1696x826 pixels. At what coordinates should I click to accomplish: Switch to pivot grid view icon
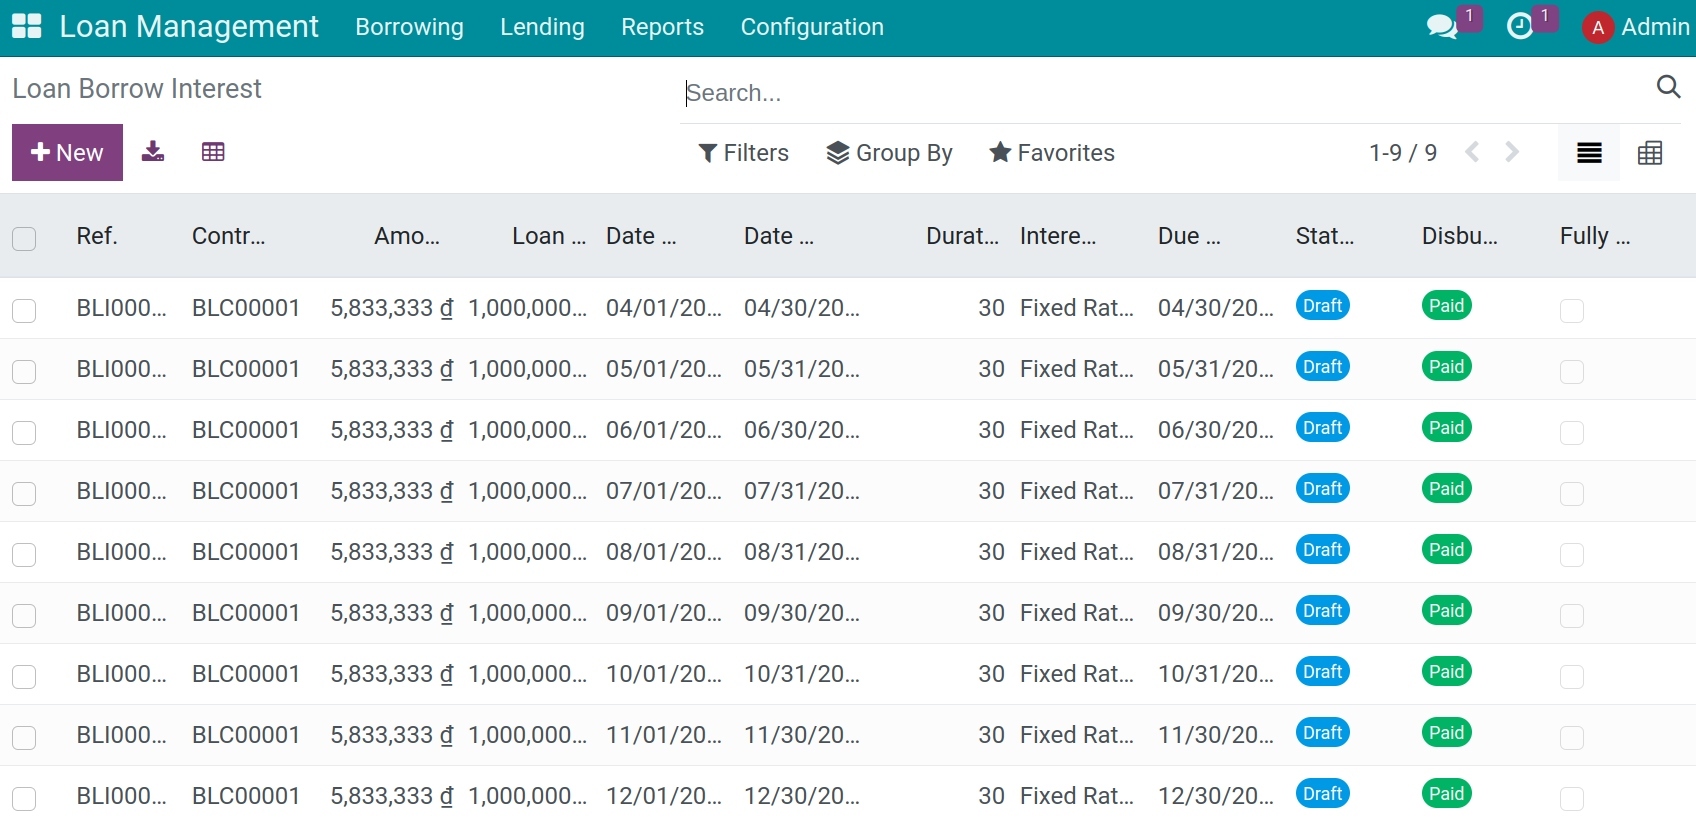1650,153
